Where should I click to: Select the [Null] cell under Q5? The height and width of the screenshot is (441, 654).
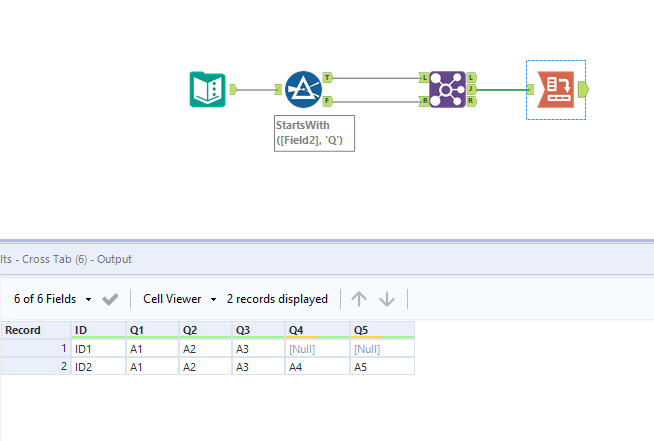pos(382,349)
